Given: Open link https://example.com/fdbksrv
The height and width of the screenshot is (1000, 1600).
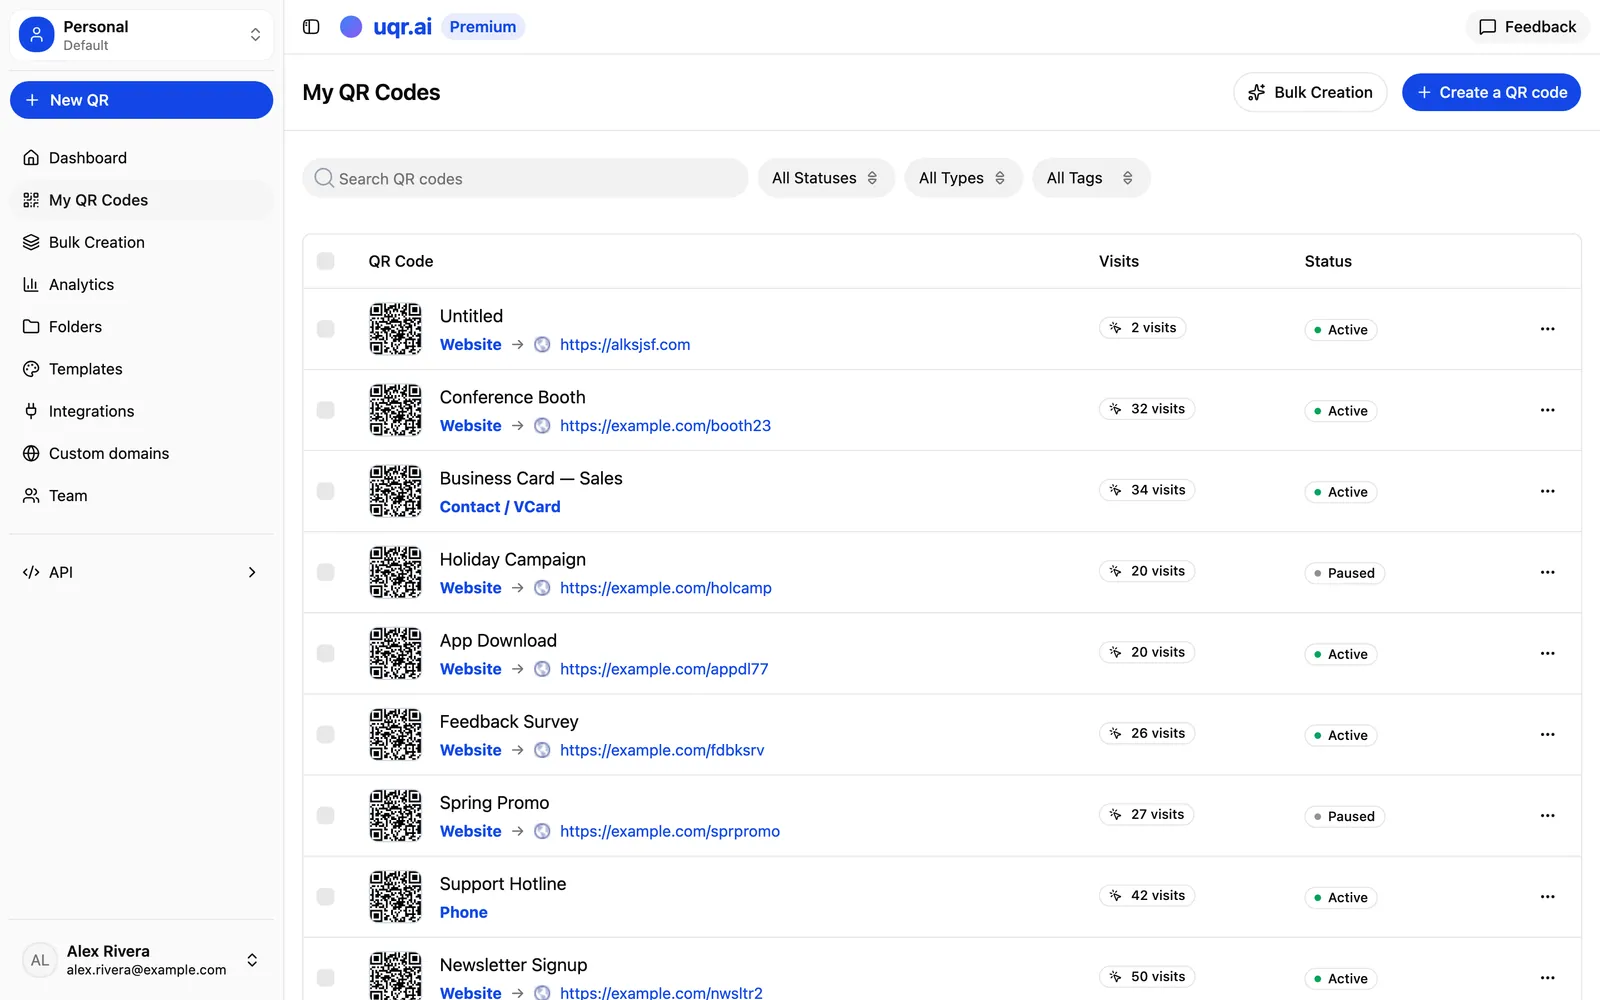Looking at the screenshot, I should (x=662, y=750).
